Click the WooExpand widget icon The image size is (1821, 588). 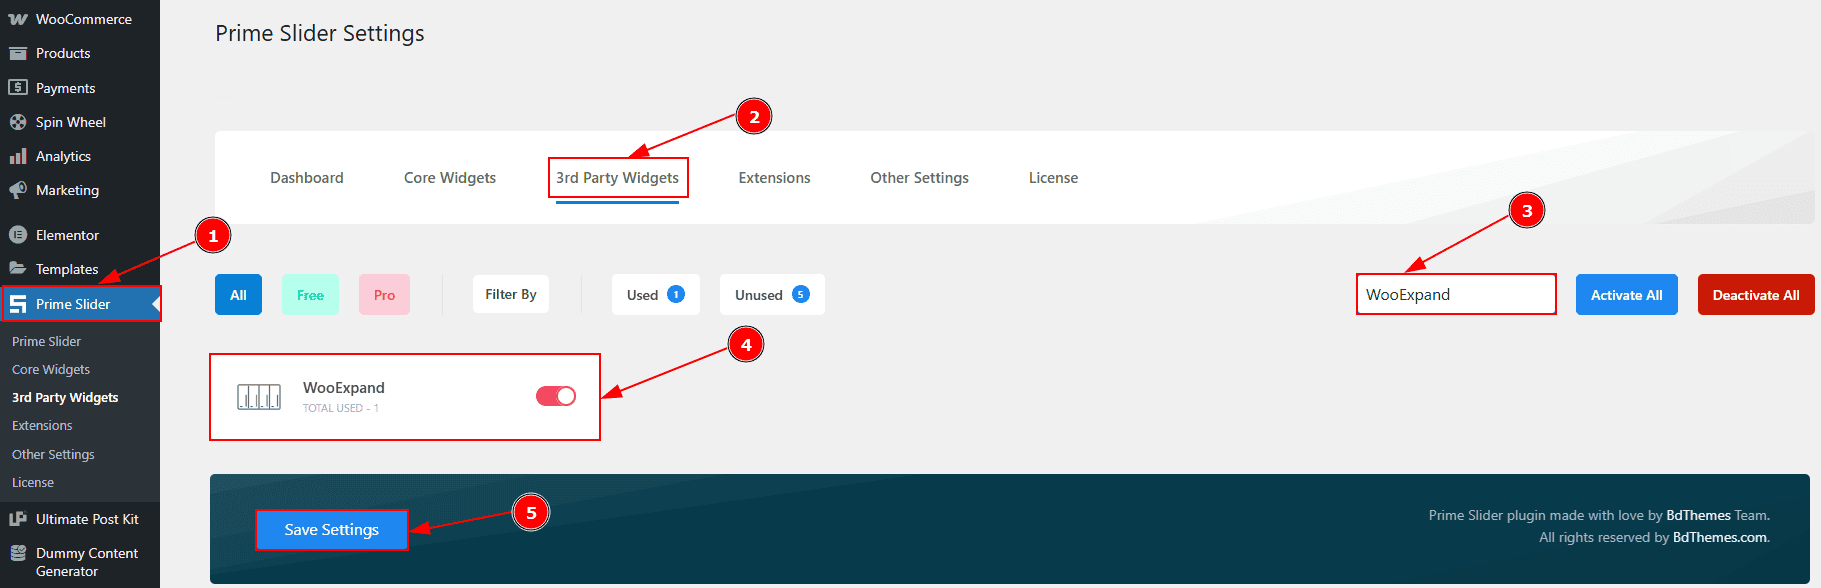click(259, 397)
